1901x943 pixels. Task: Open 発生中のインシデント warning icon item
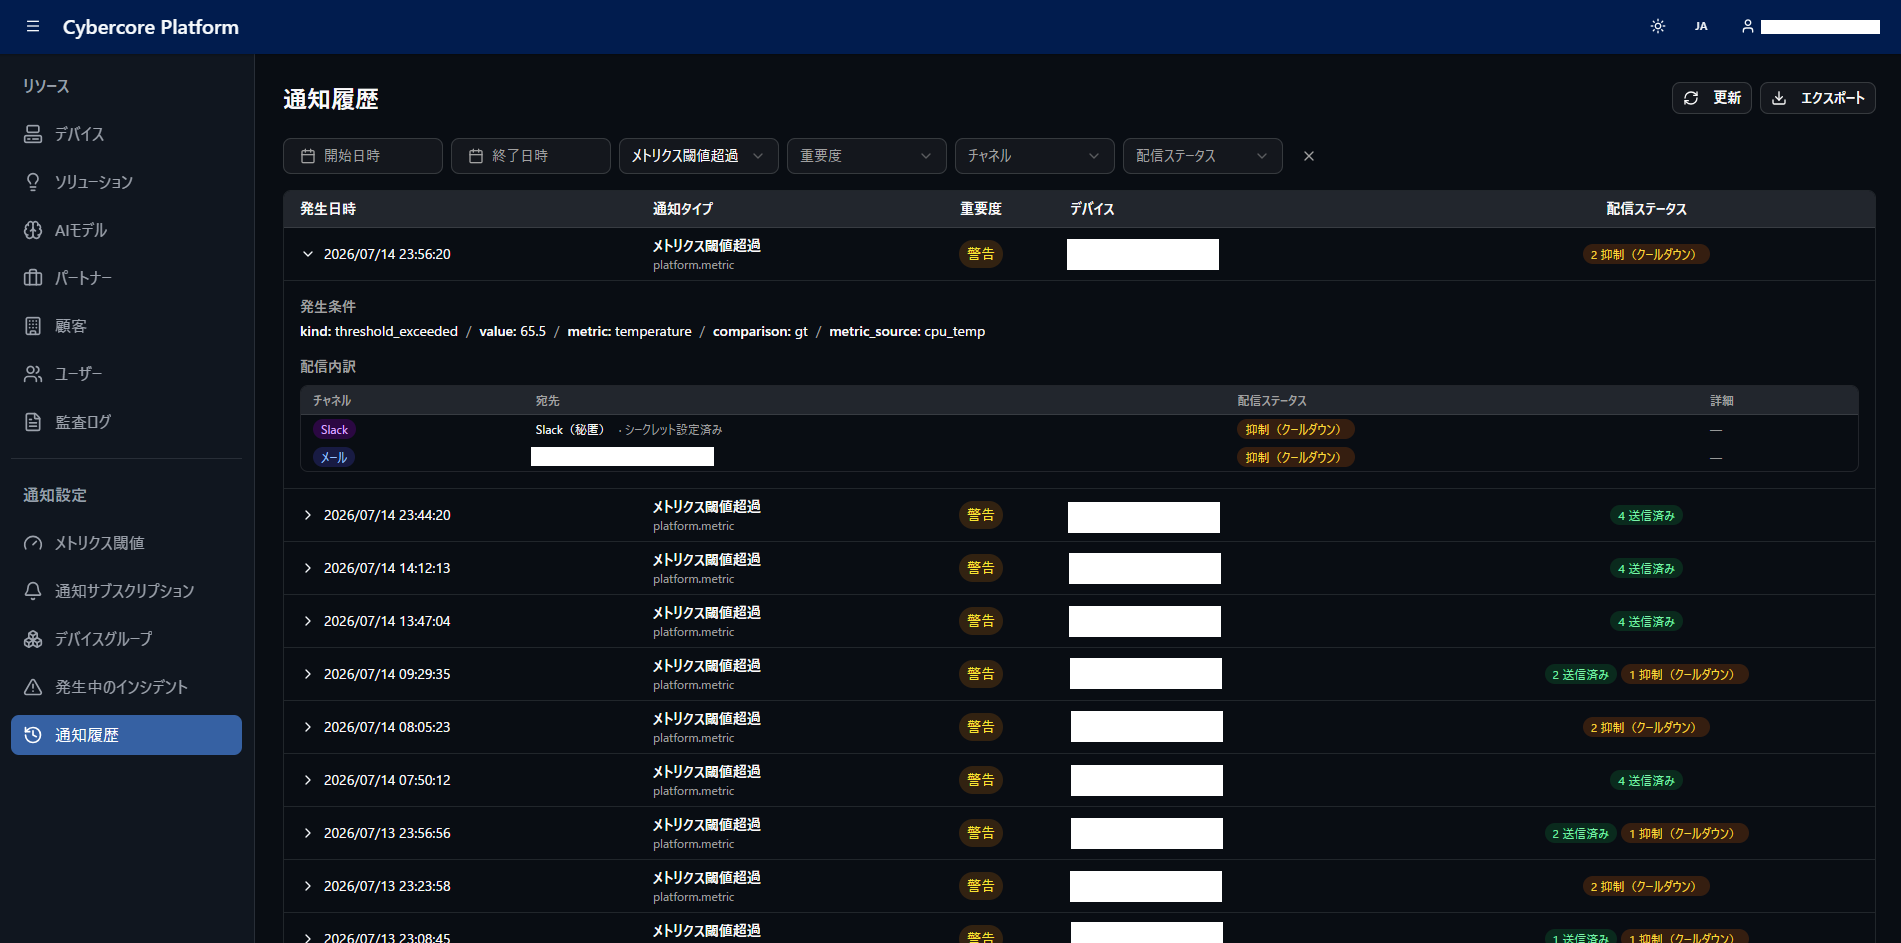click(x=126, y=687)
